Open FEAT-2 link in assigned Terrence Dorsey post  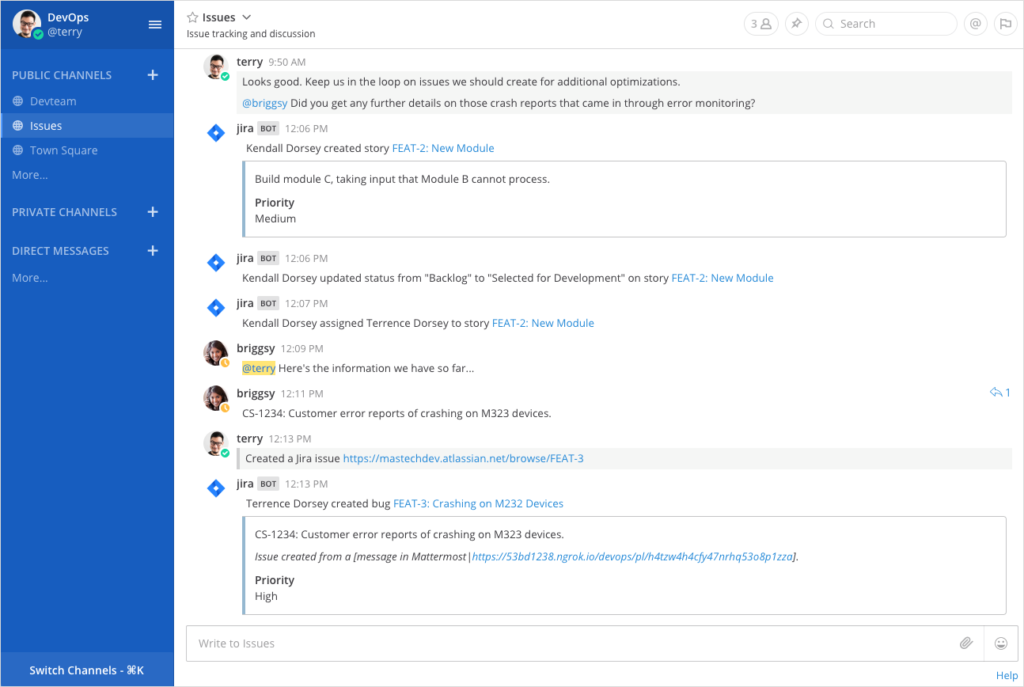[543, 323]
